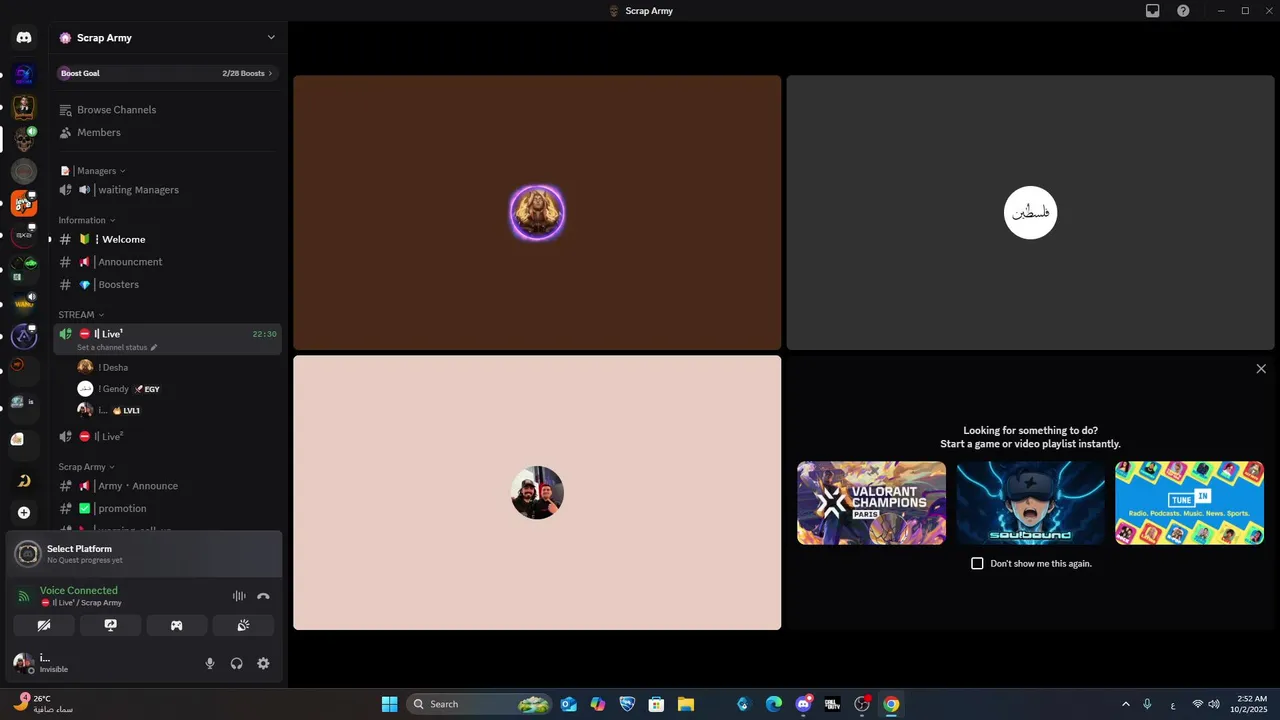Open the Windows Start menu

(x=389, y=704)
